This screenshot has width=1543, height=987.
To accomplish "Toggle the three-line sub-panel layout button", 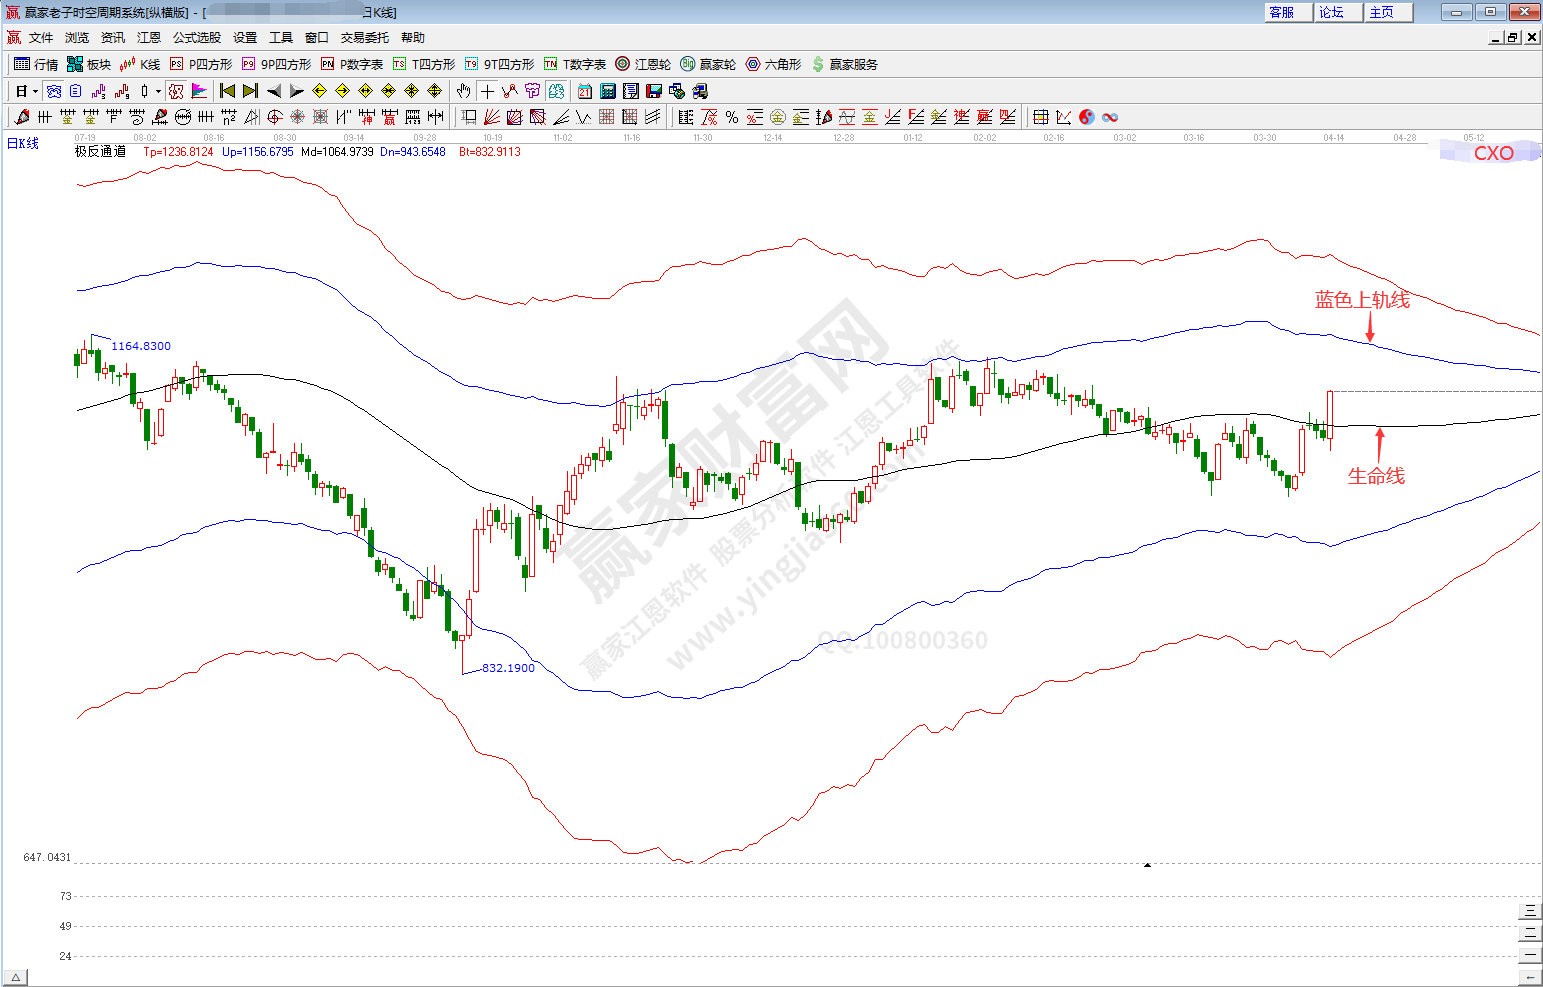I will [x=1529, y=911].
